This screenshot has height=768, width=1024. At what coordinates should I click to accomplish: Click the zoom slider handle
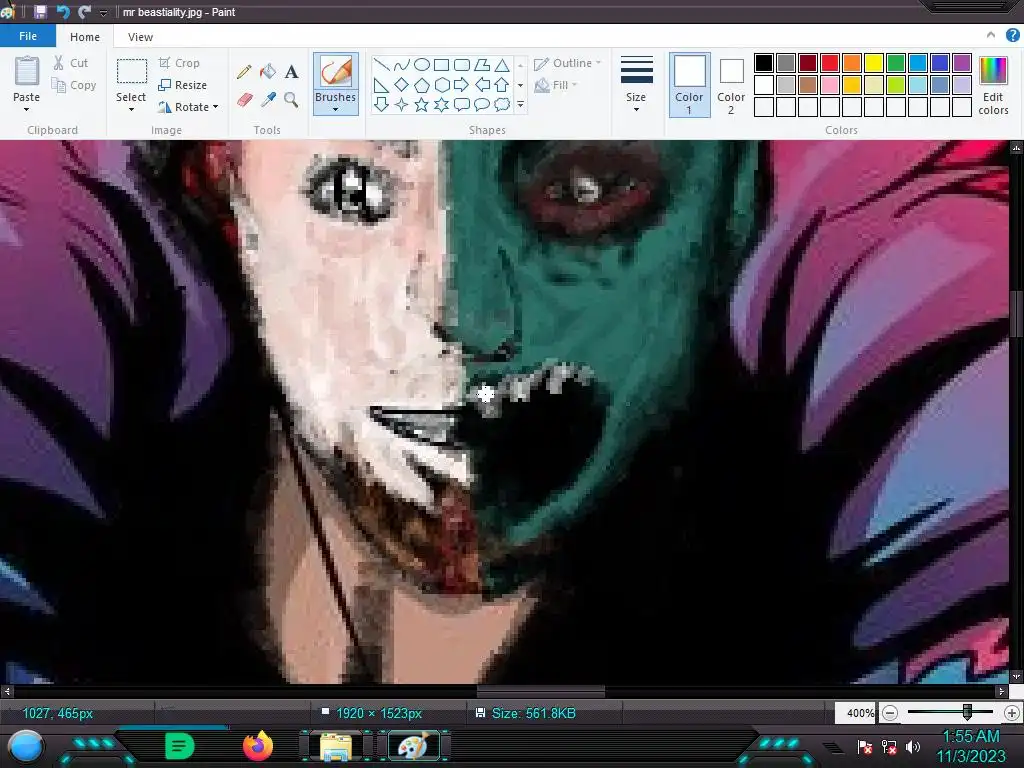click(x=967, y=712)
